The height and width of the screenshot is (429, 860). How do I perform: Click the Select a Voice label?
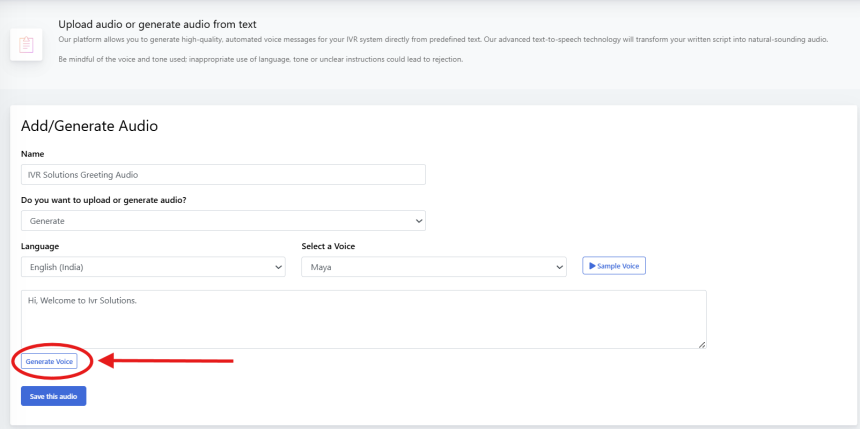coord(328,245)
